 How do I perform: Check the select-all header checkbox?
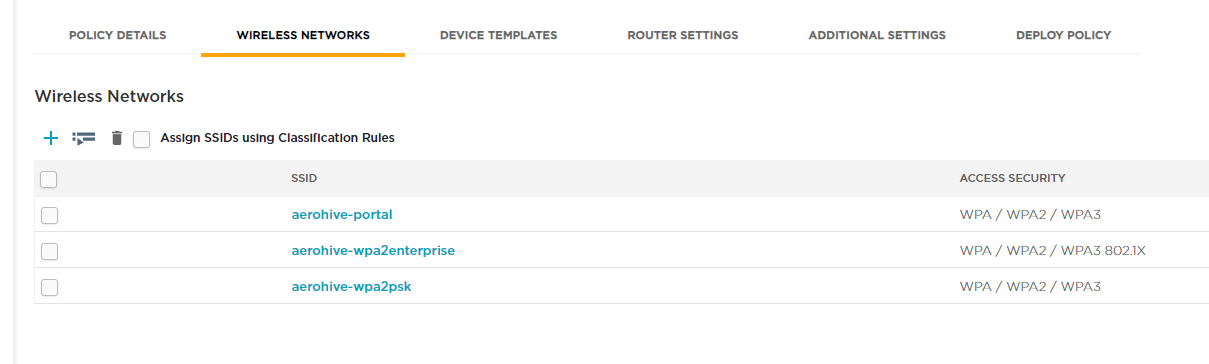point(49,179)
